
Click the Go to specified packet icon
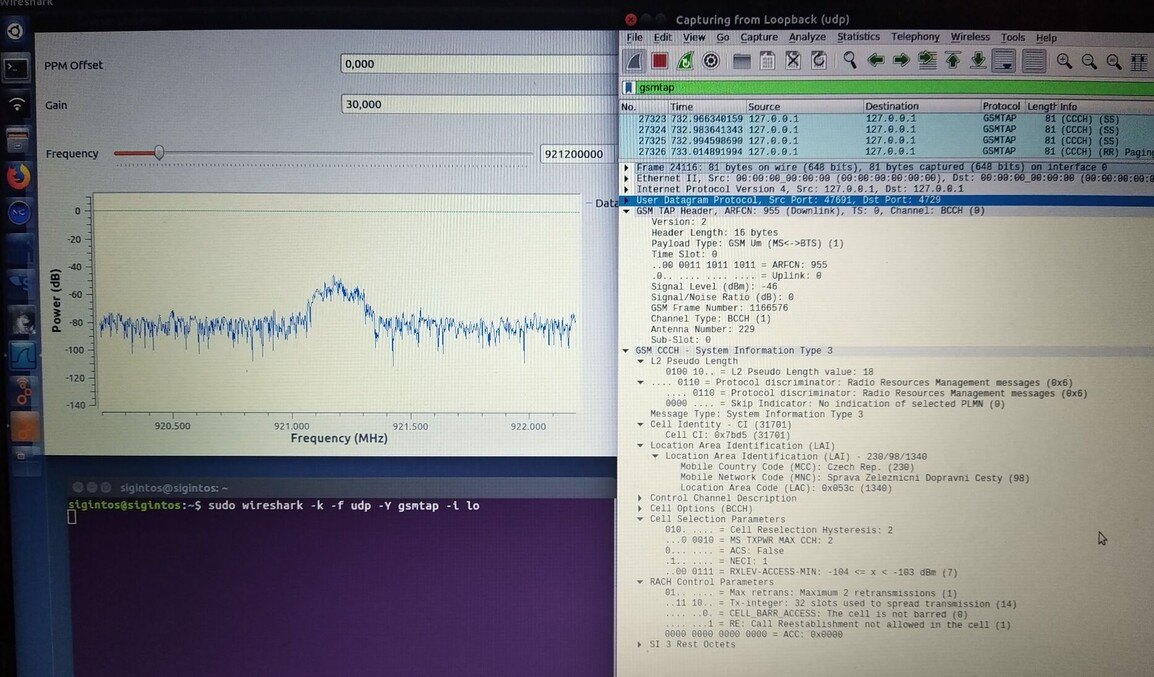(x=927, y=61)
